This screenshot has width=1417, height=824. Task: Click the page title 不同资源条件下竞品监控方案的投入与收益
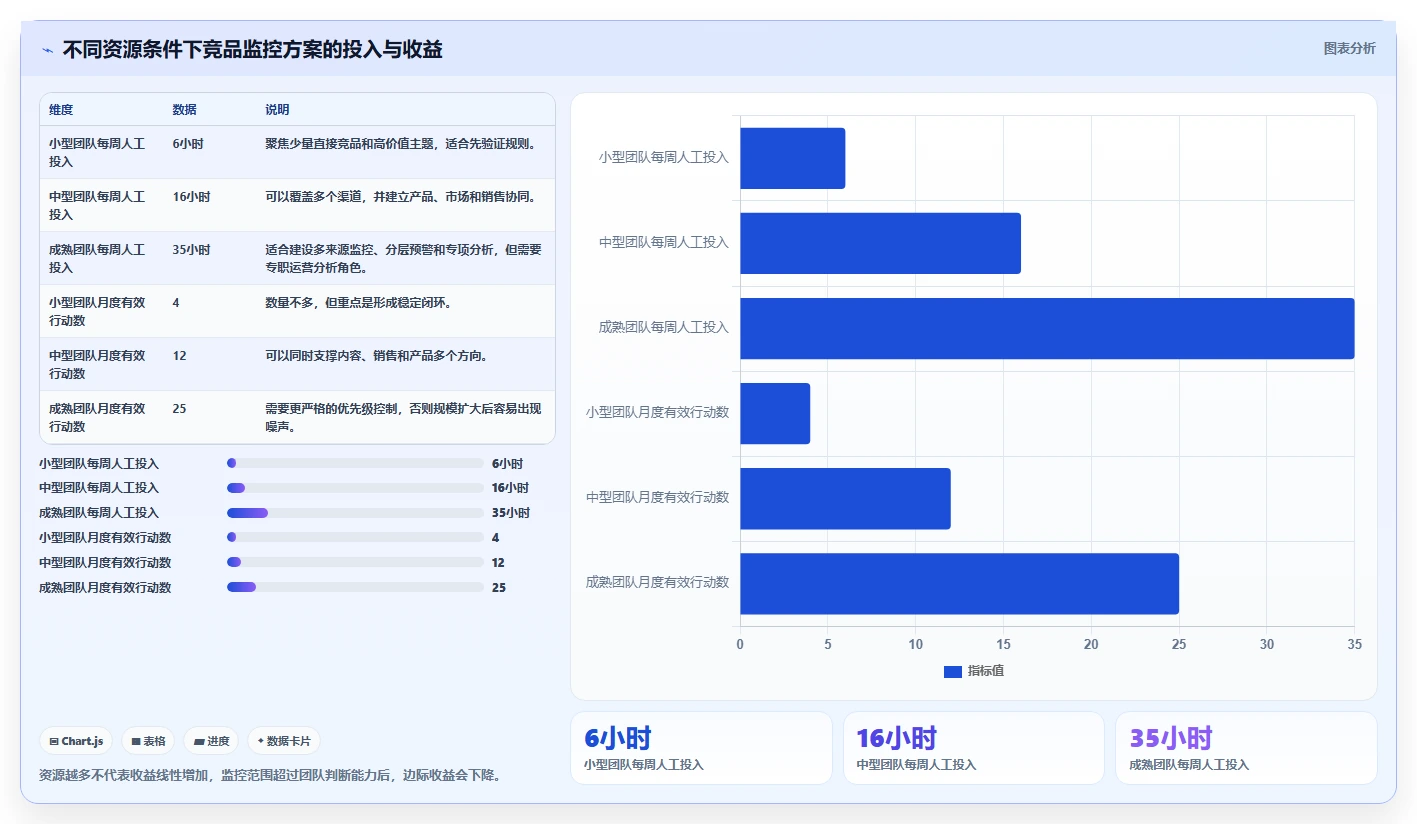253,49
